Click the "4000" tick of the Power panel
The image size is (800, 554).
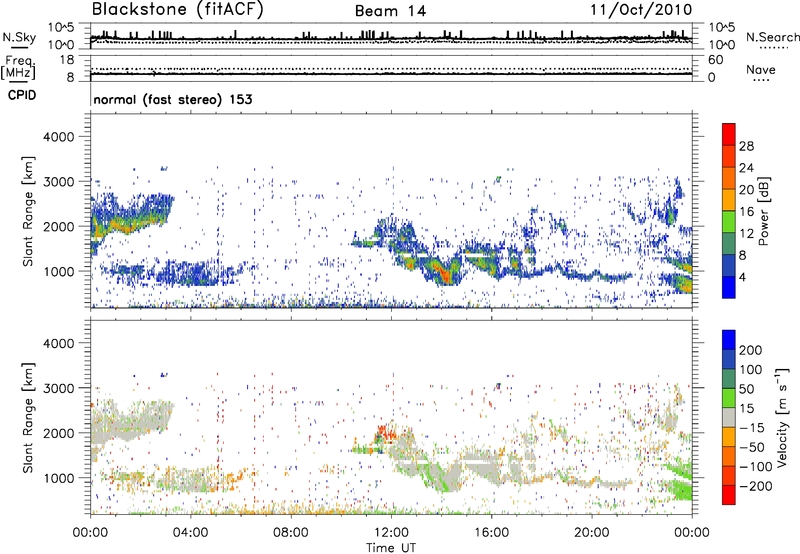point(58,137)
